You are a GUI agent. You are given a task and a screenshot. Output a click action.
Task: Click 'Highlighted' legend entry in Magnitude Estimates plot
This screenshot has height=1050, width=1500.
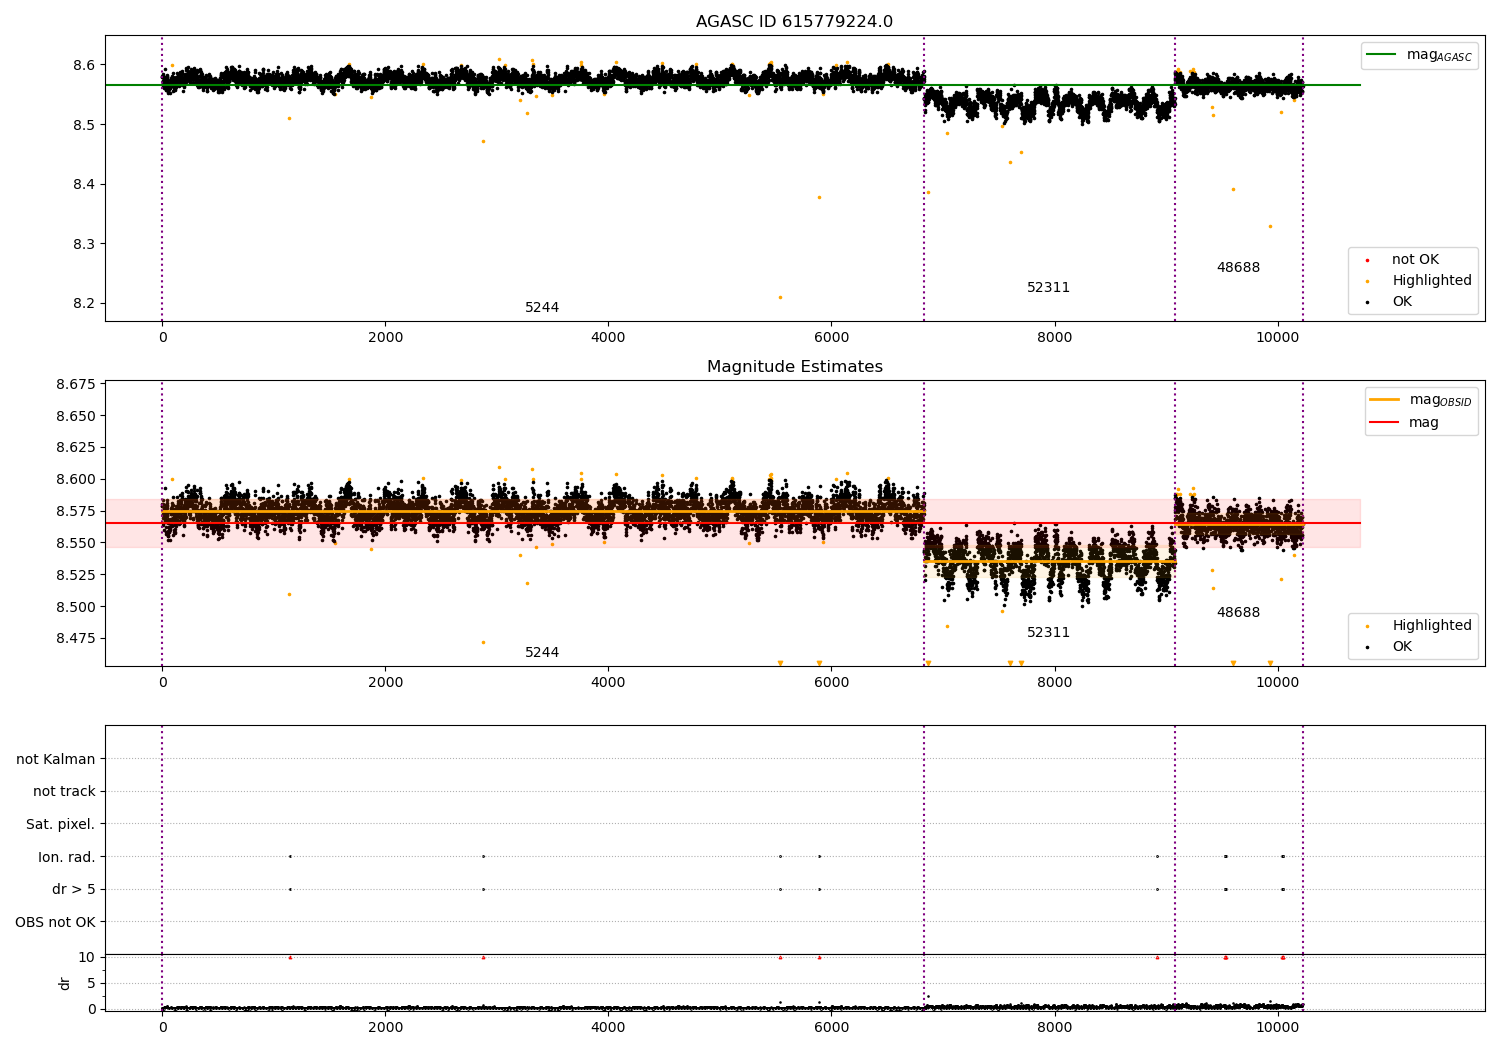[1432, 626]
